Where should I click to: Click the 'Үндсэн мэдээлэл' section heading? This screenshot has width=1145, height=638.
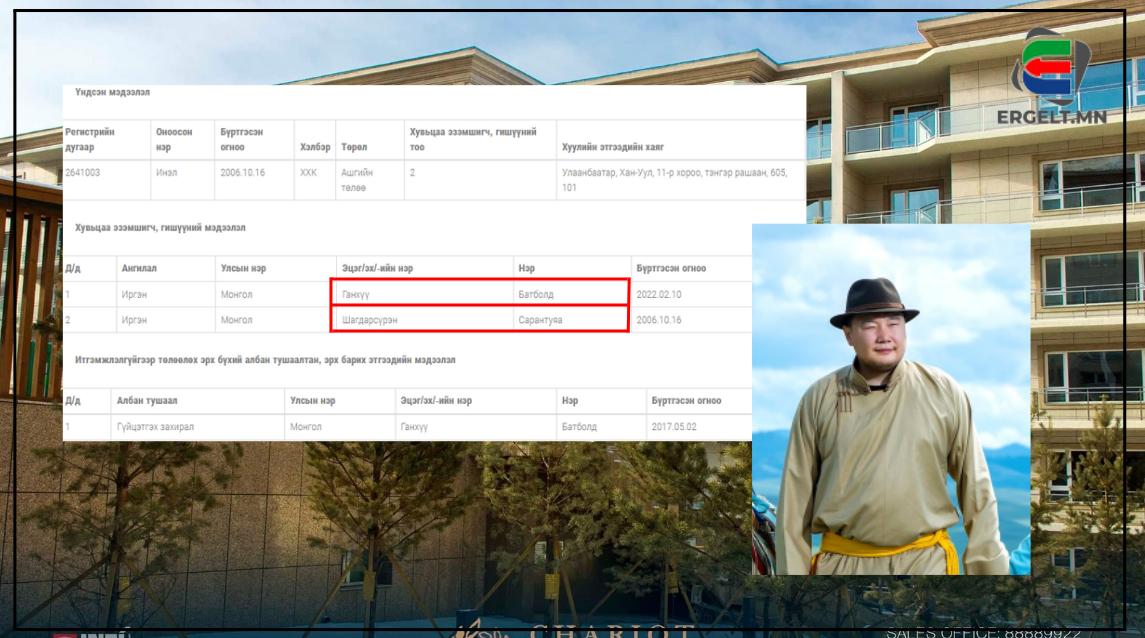pos(112,92)
